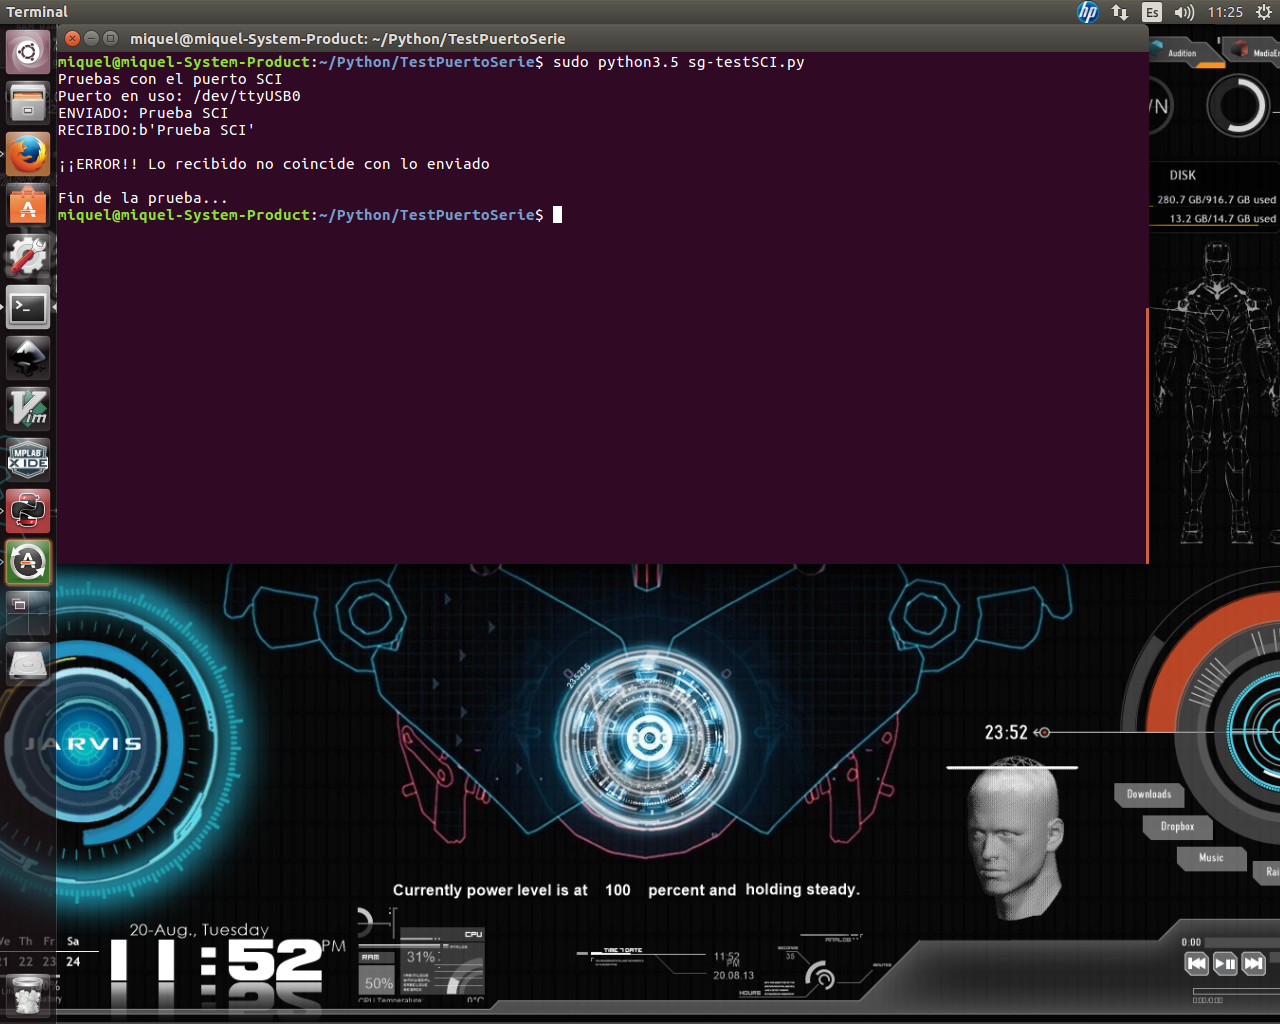Open the Workspace Switcher
This screenshot has width=1280, height=1024.
click(28, 613)
